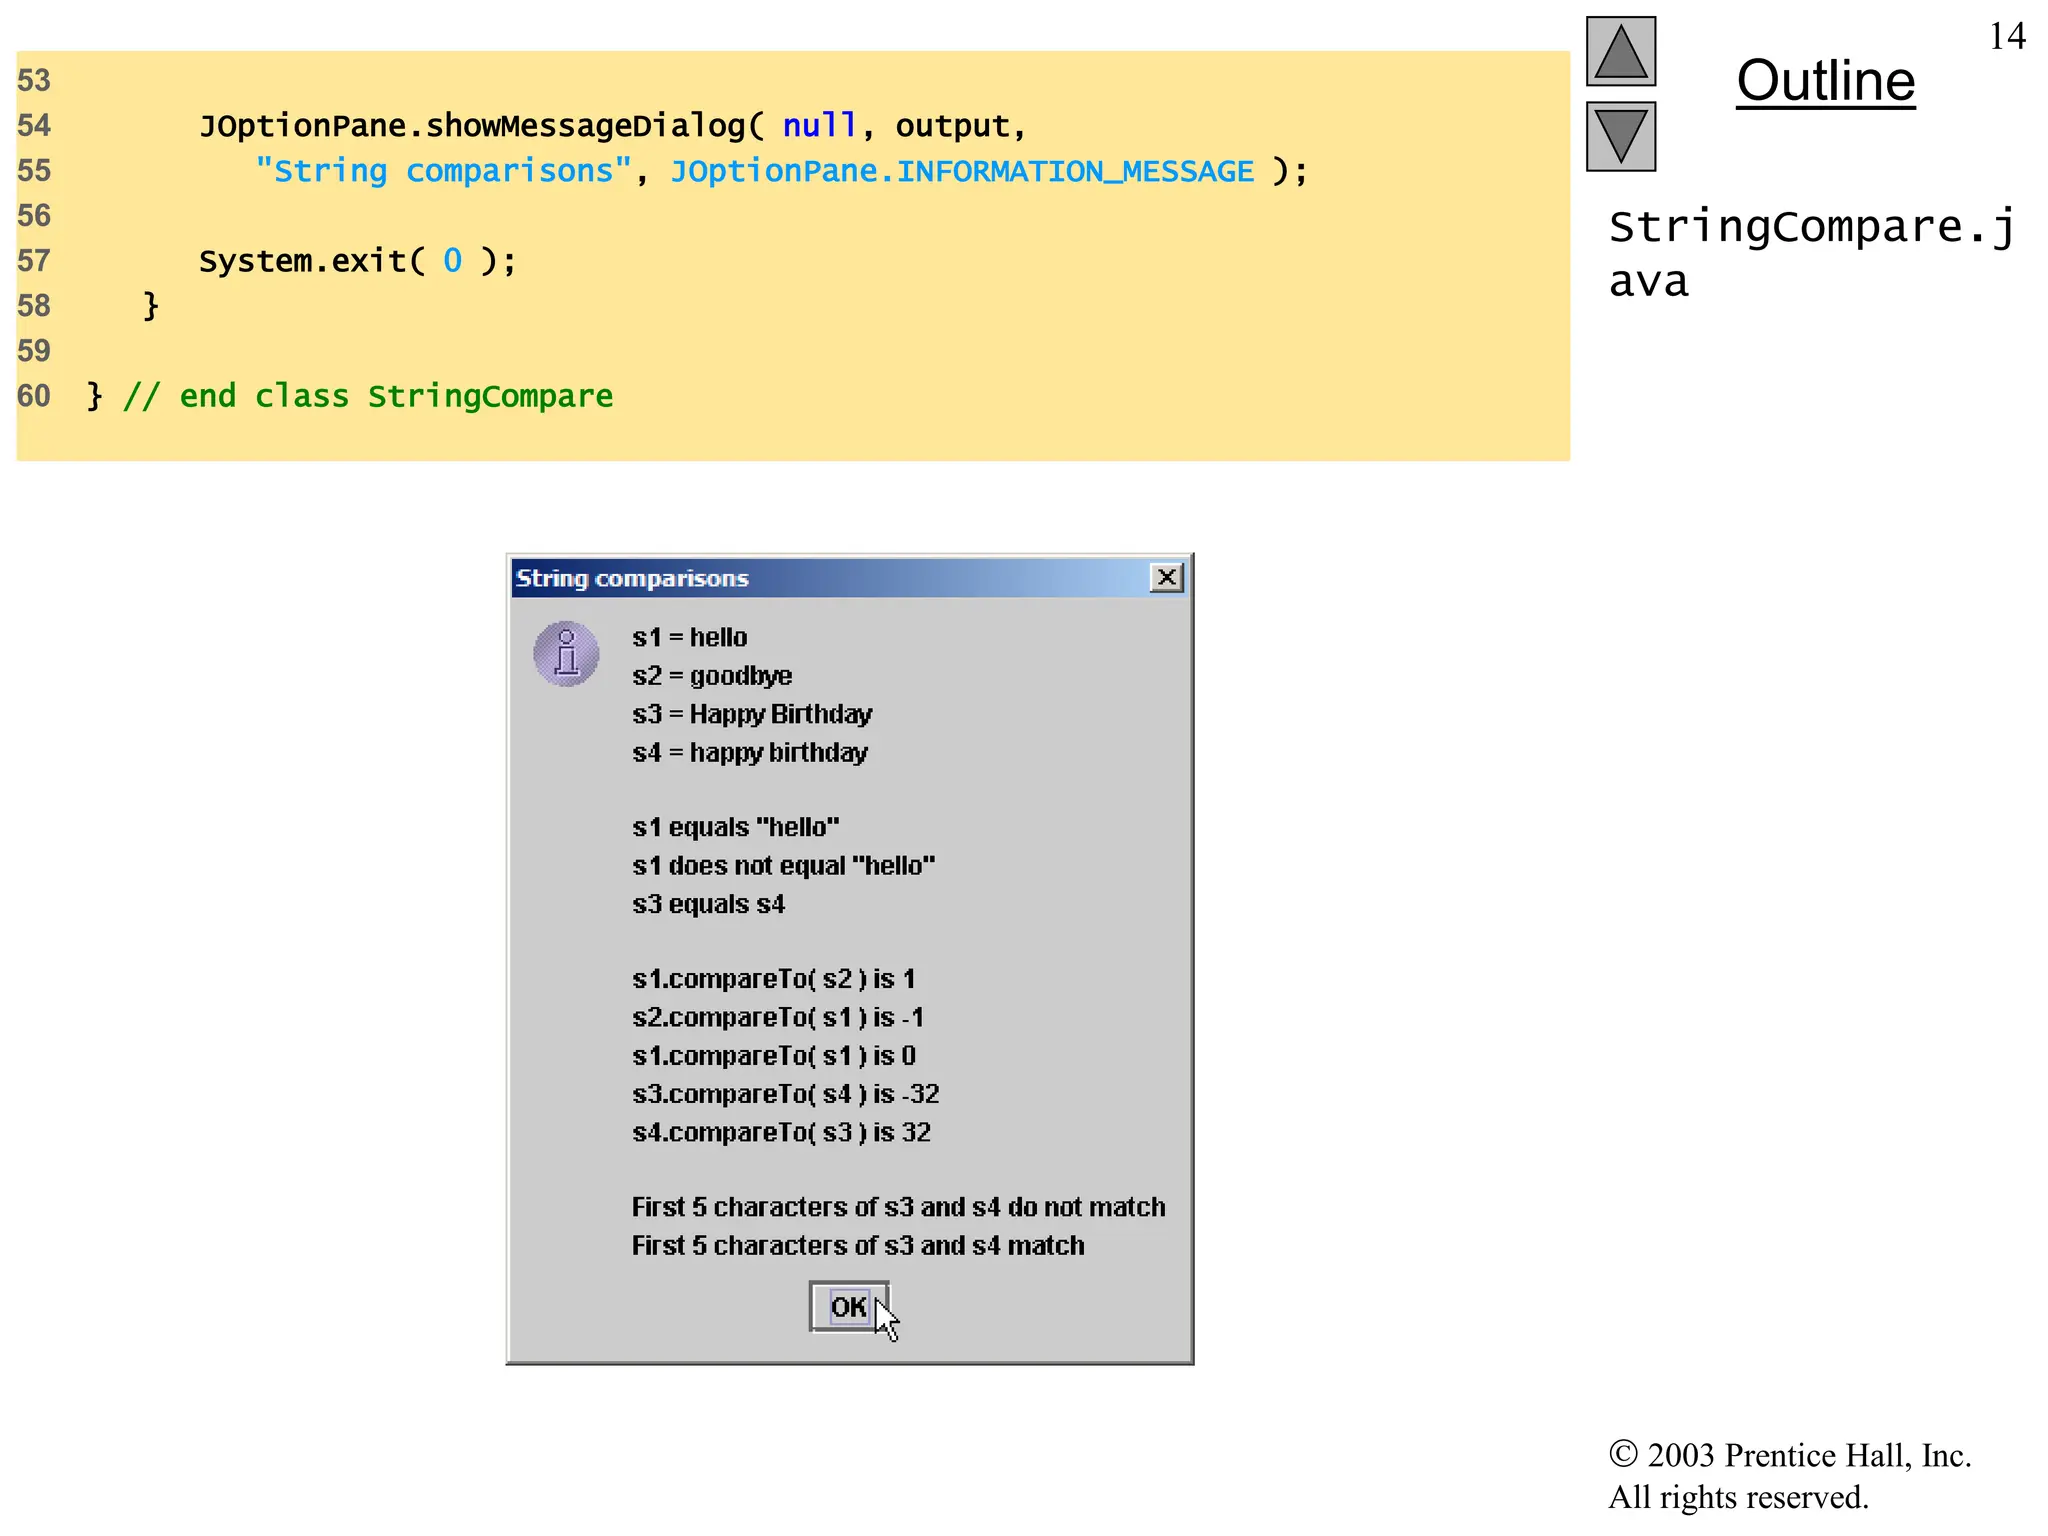
Task: Click "s1.compareTo( s2 ) is 1"
Action: tap(773, 979)
